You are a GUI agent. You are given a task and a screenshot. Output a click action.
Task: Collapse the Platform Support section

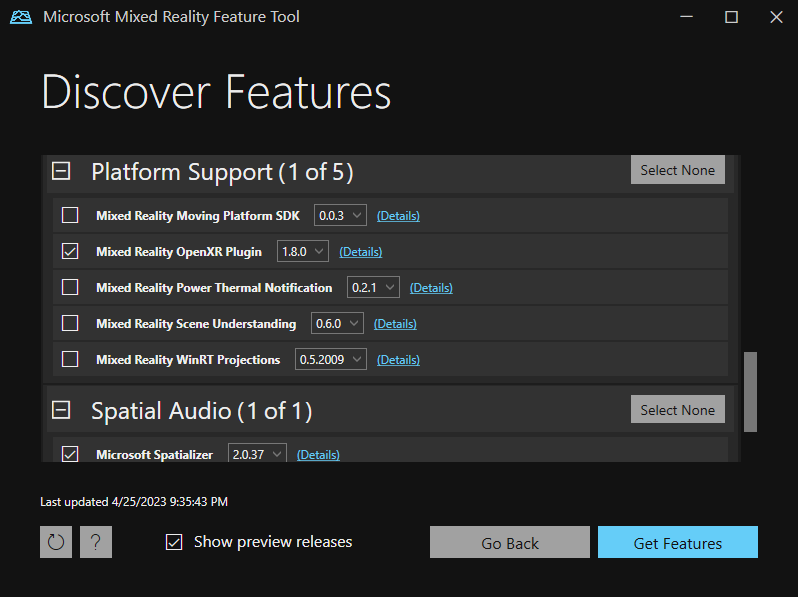(61, 171)
